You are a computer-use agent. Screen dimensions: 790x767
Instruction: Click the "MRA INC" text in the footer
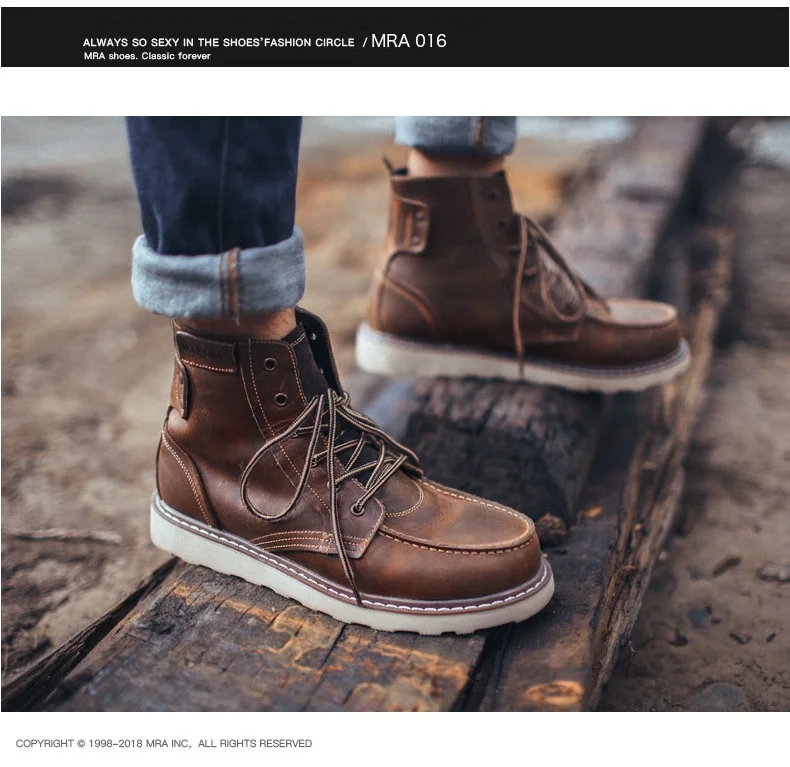click(x=167, y=743)
